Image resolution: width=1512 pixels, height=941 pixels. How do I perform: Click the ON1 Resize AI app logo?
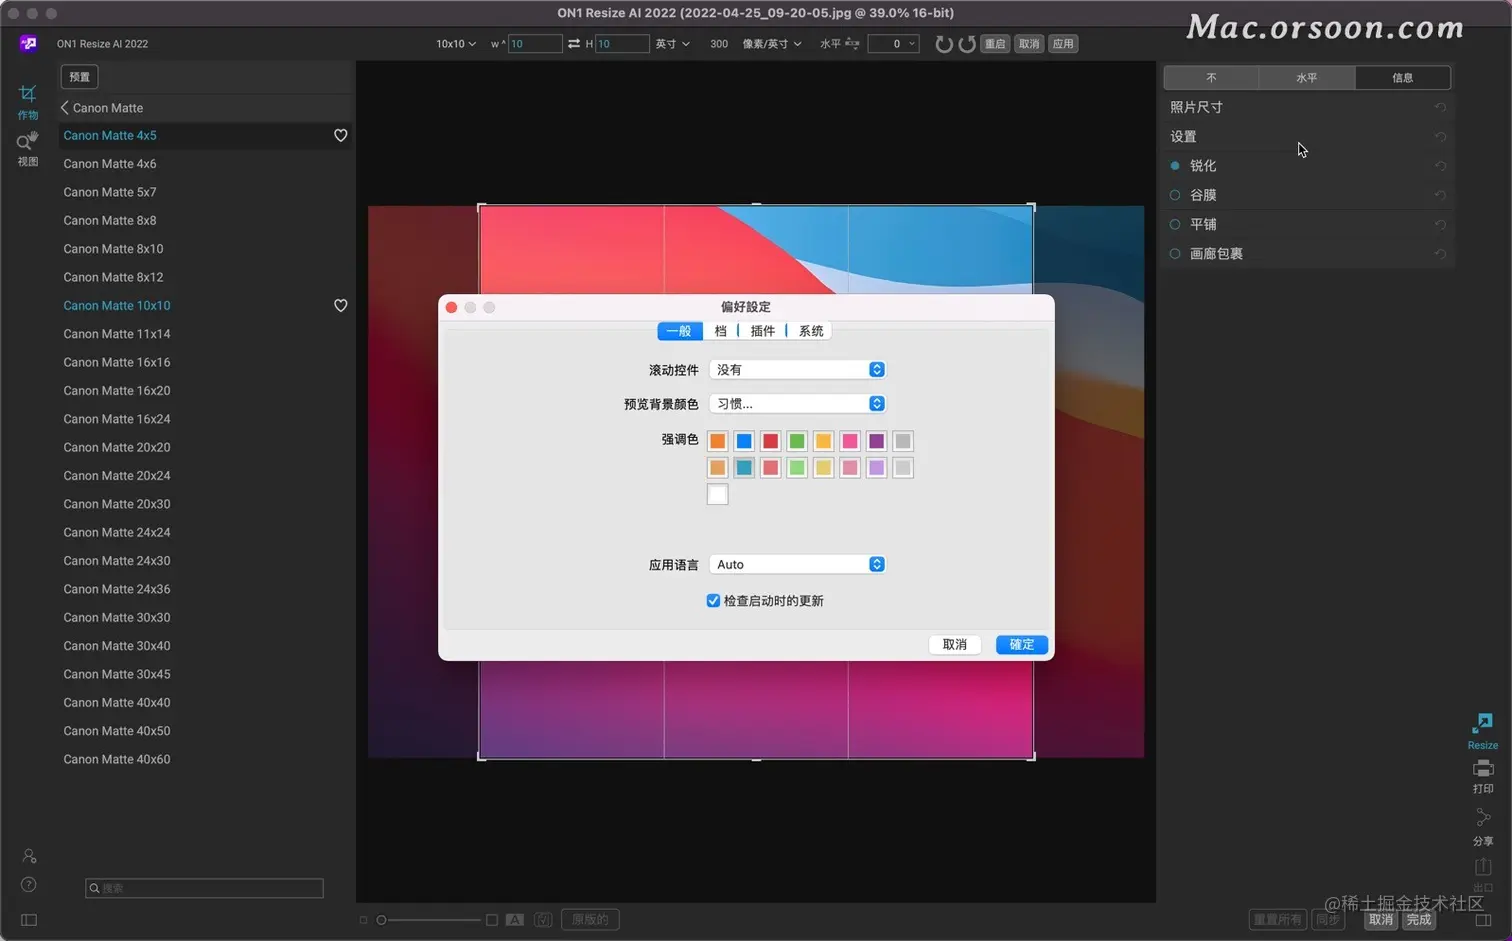pos(28,43)
